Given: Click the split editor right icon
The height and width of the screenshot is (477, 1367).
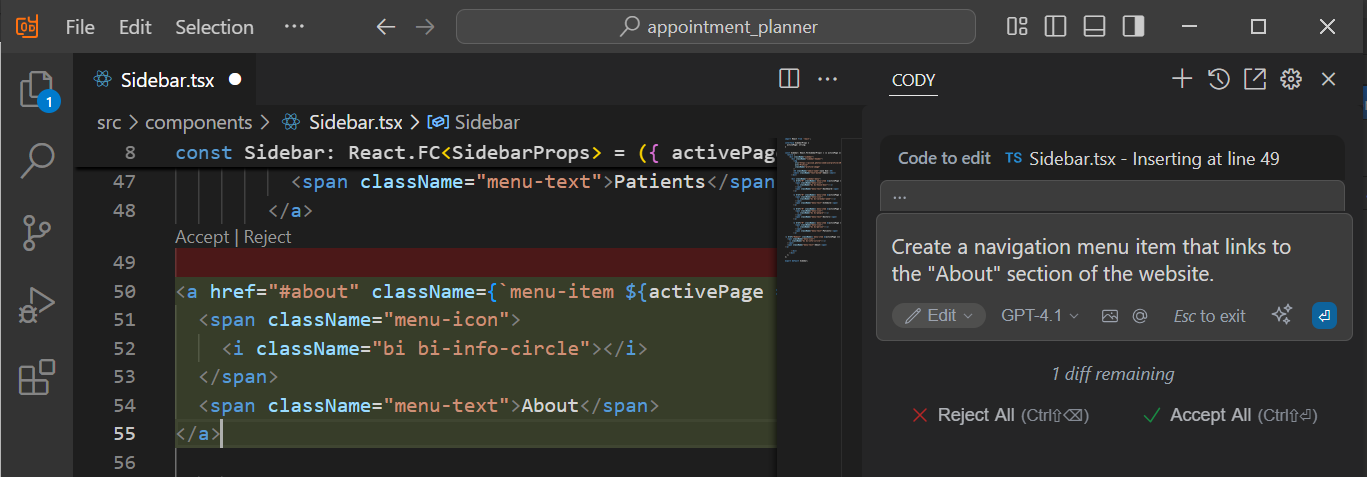Looking at the screenshot, I should (x=789, y=79).
